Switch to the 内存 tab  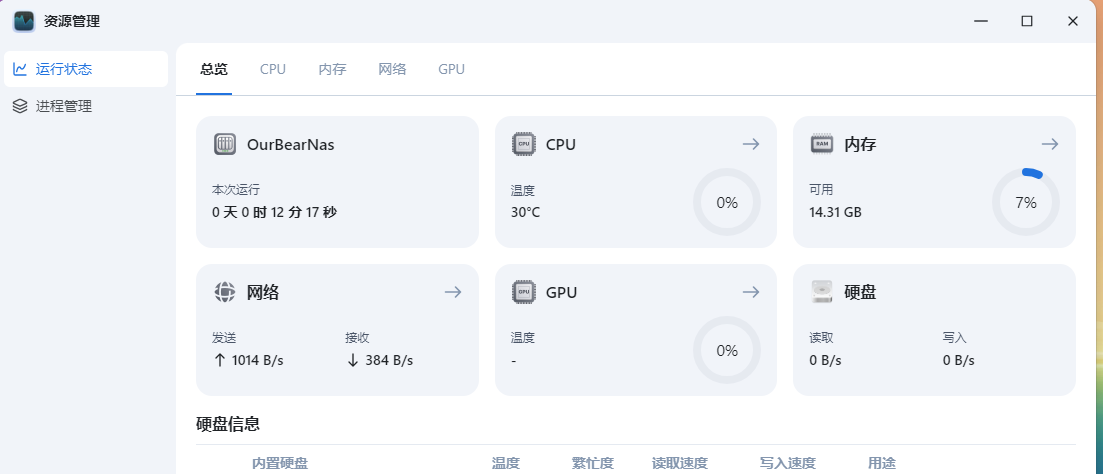point(332,69)
